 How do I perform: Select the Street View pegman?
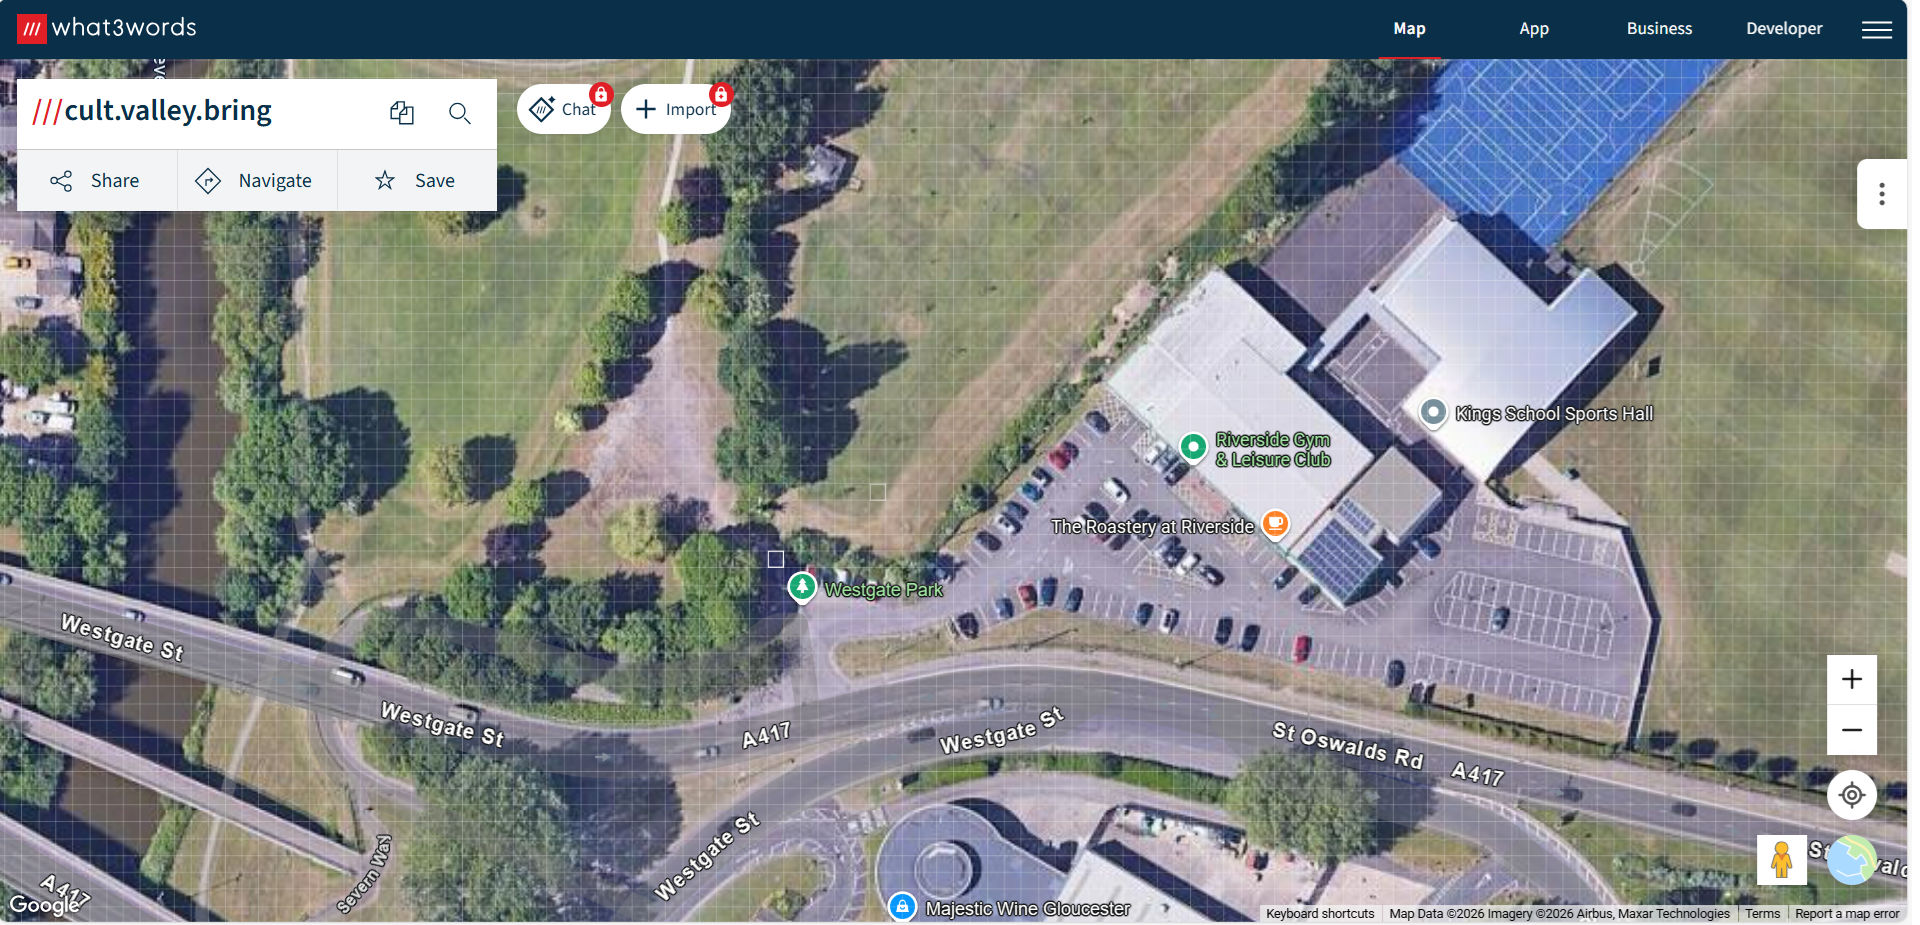[x=1781, y=860]
